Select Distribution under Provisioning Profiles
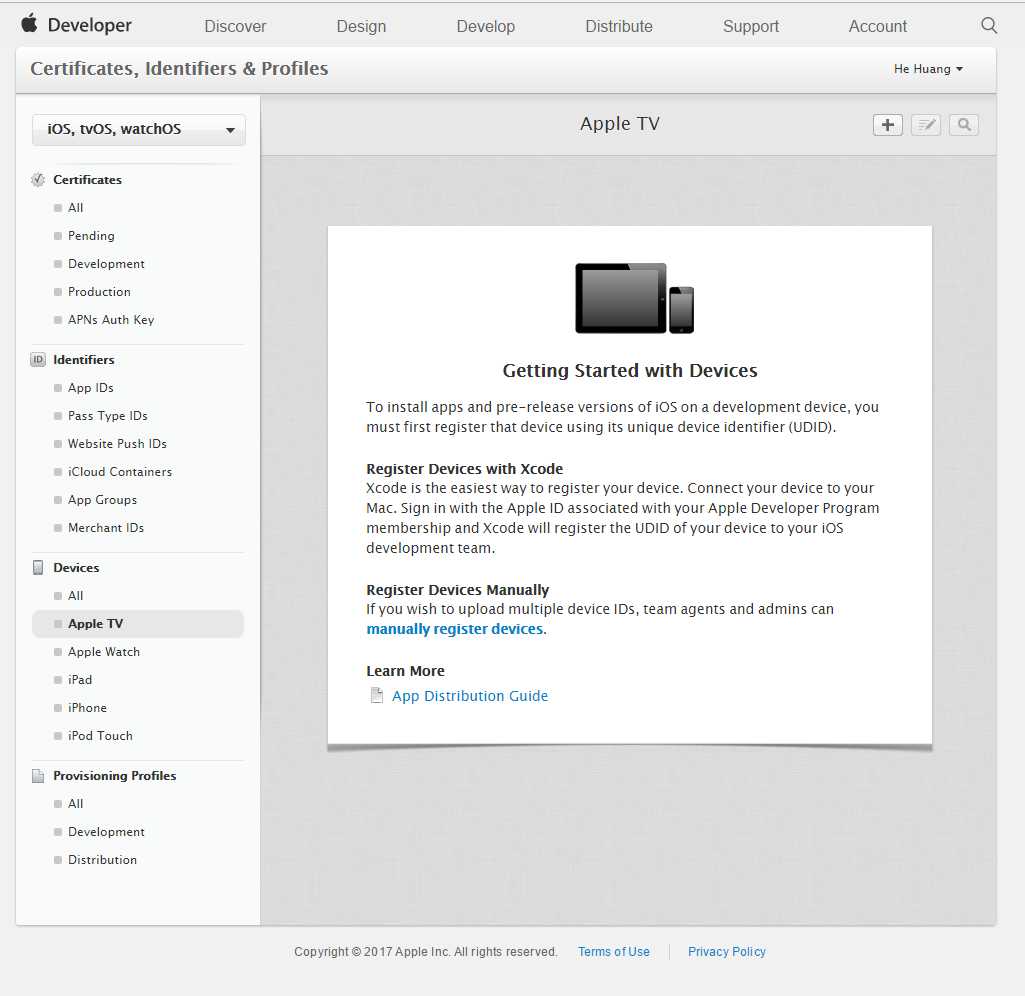 [x=103, y=860]
